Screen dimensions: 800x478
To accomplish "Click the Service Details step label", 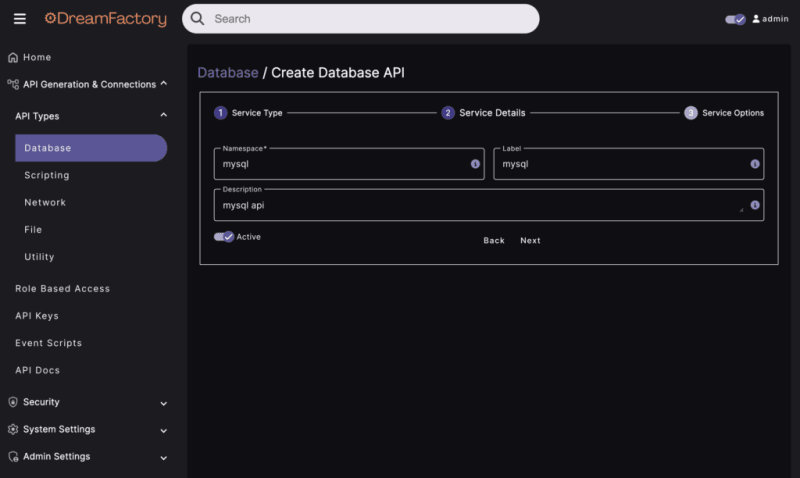I will (492, 113).
